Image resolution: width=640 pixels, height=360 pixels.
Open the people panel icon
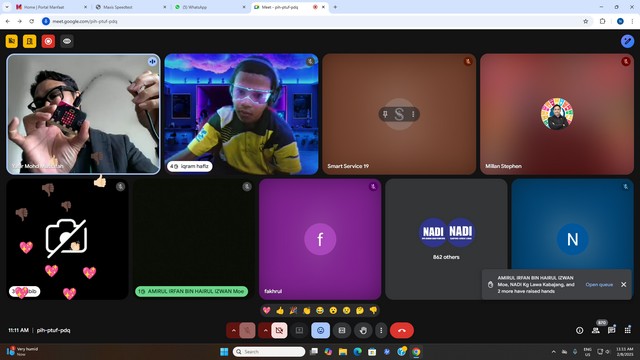click(596, 330)
